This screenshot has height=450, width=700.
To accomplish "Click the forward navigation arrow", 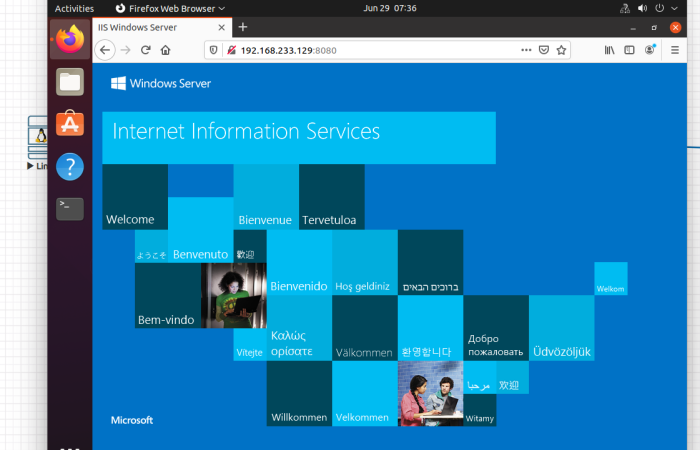I will tap(125, 50).
